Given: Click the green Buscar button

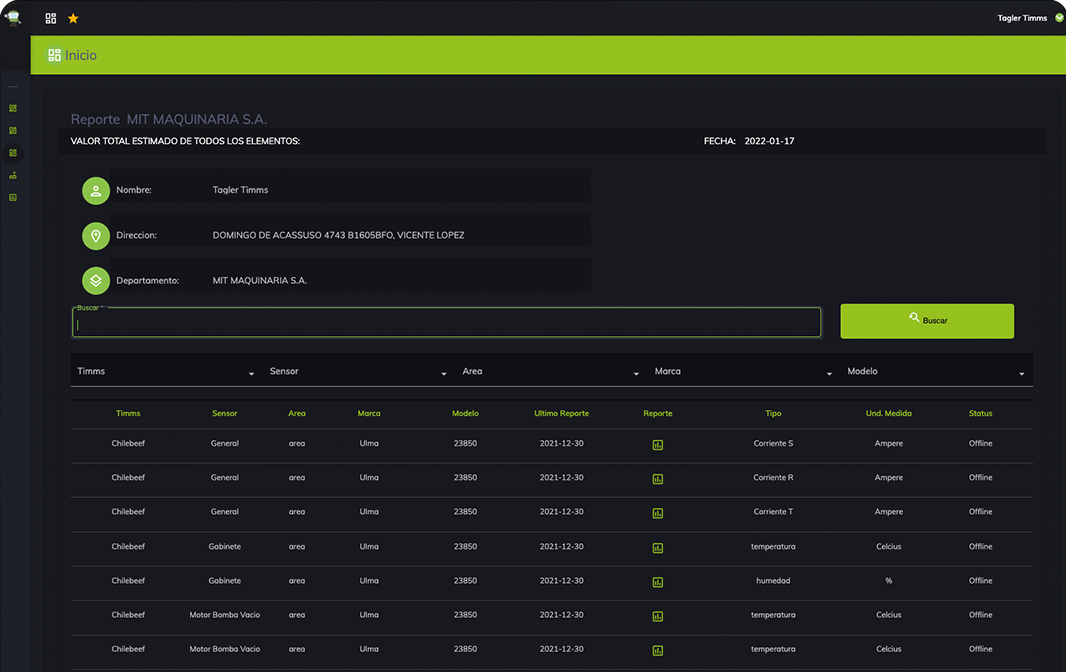Looking at the screenshot, I should [x=927, y=321].
